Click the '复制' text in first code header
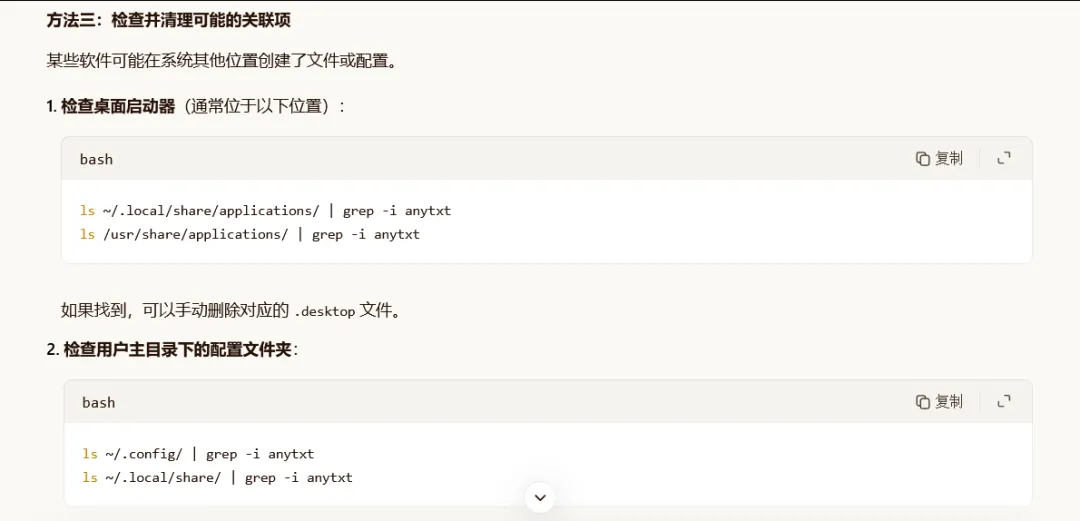This screenshot has height=521, width=1080. click(x=948, y=159)
